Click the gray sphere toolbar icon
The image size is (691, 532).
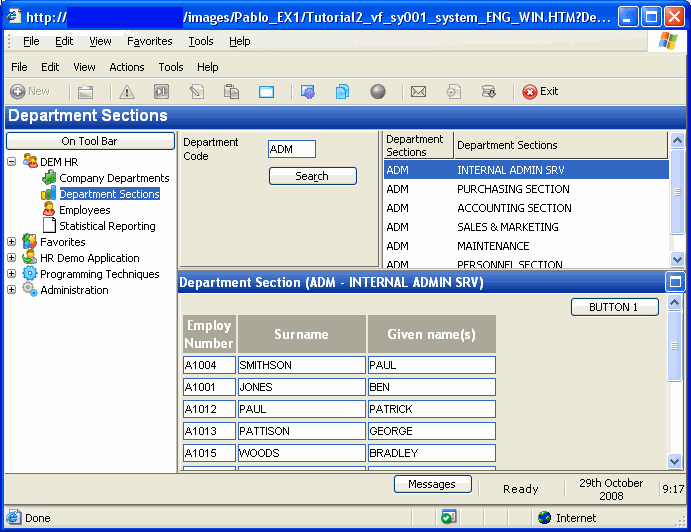coord(378,92)
